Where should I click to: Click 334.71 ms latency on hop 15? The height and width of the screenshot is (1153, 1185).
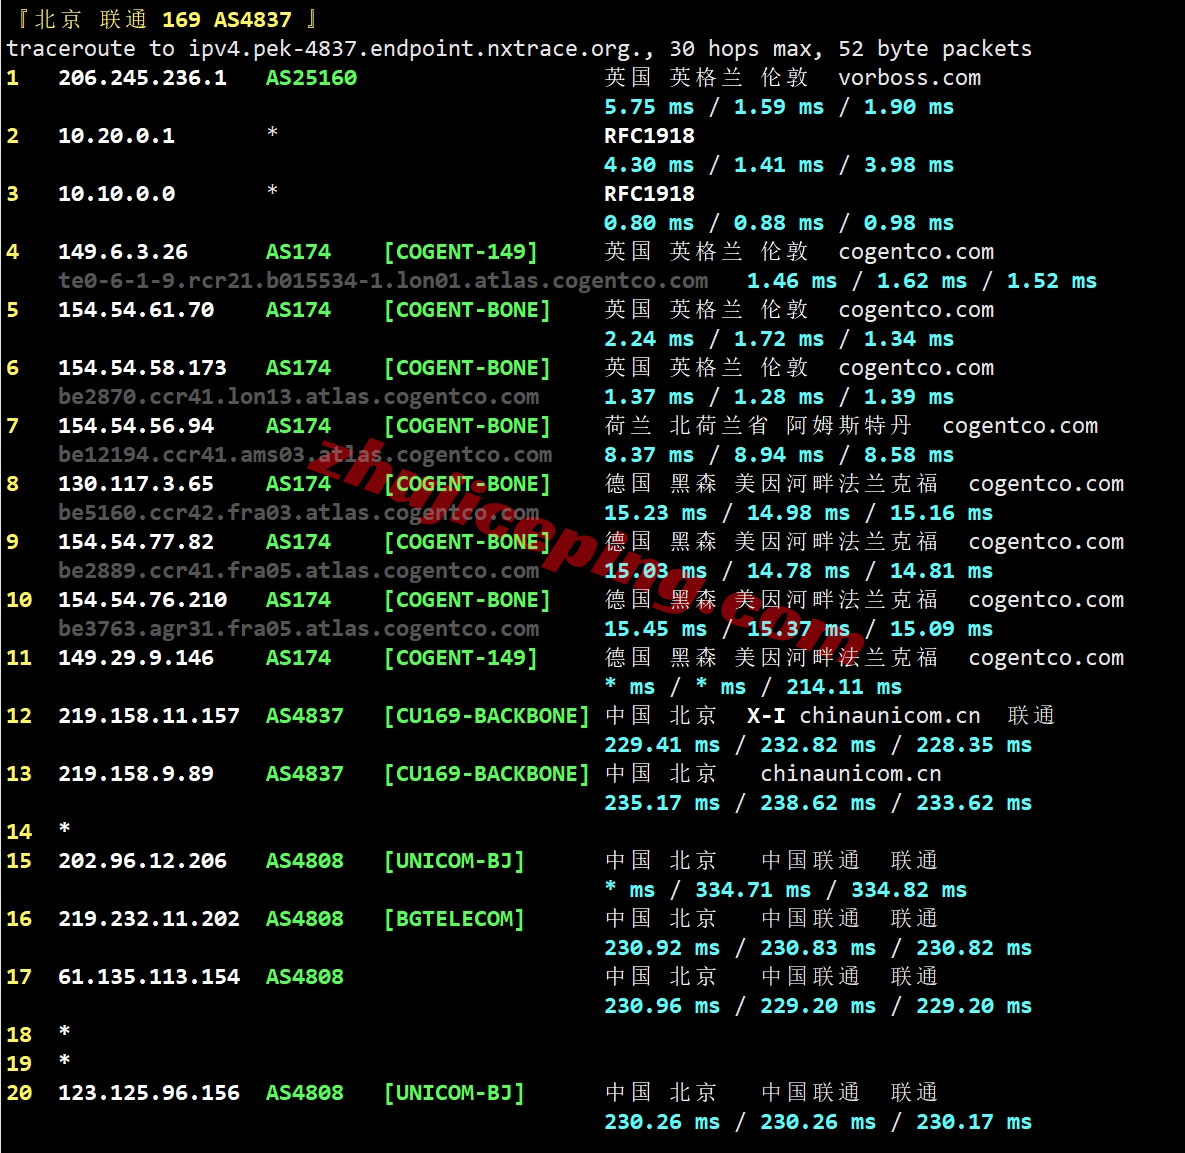[753, 890]
